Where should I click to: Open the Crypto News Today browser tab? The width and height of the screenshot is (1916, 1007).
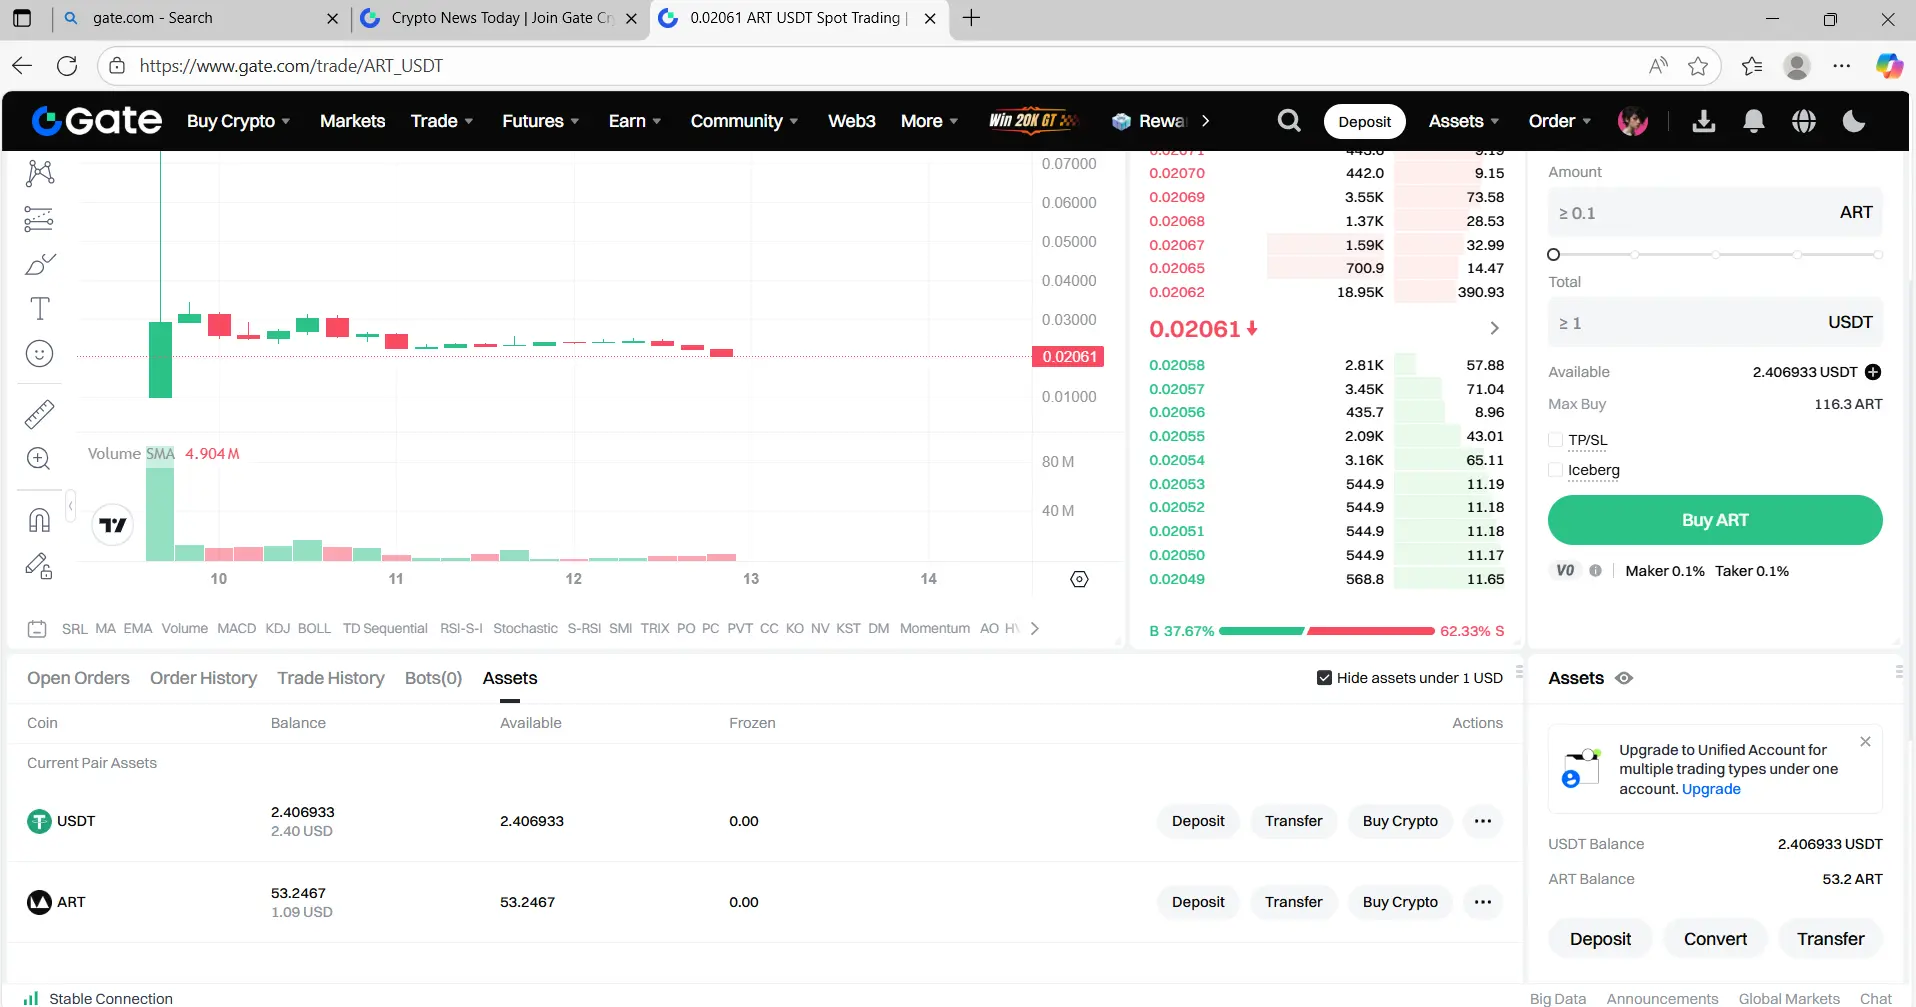click(502, 18)
